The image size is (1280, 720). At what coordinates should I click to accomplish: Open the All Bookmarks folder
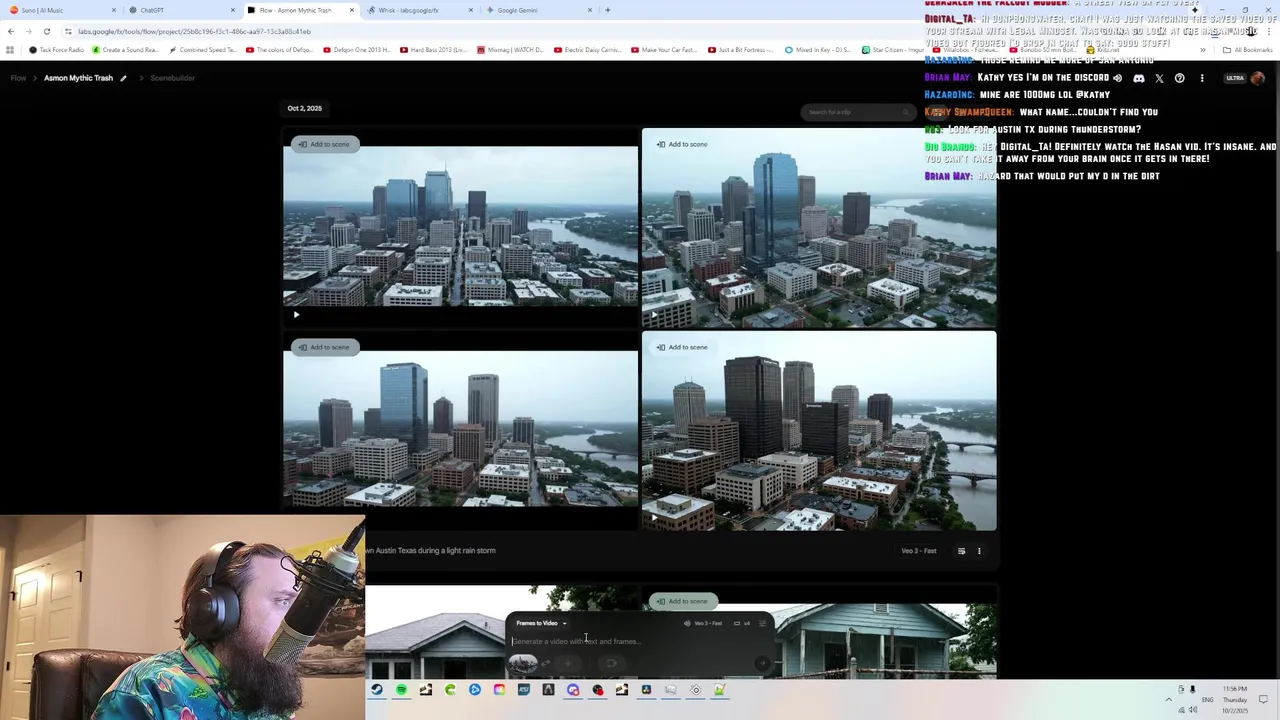pos(1249,50)
